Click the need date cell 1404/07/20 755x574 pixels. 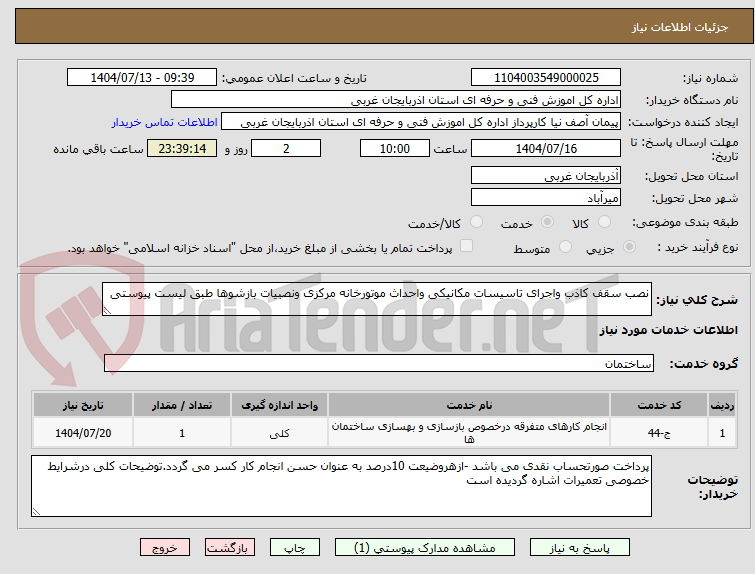[x=83, y=433]
